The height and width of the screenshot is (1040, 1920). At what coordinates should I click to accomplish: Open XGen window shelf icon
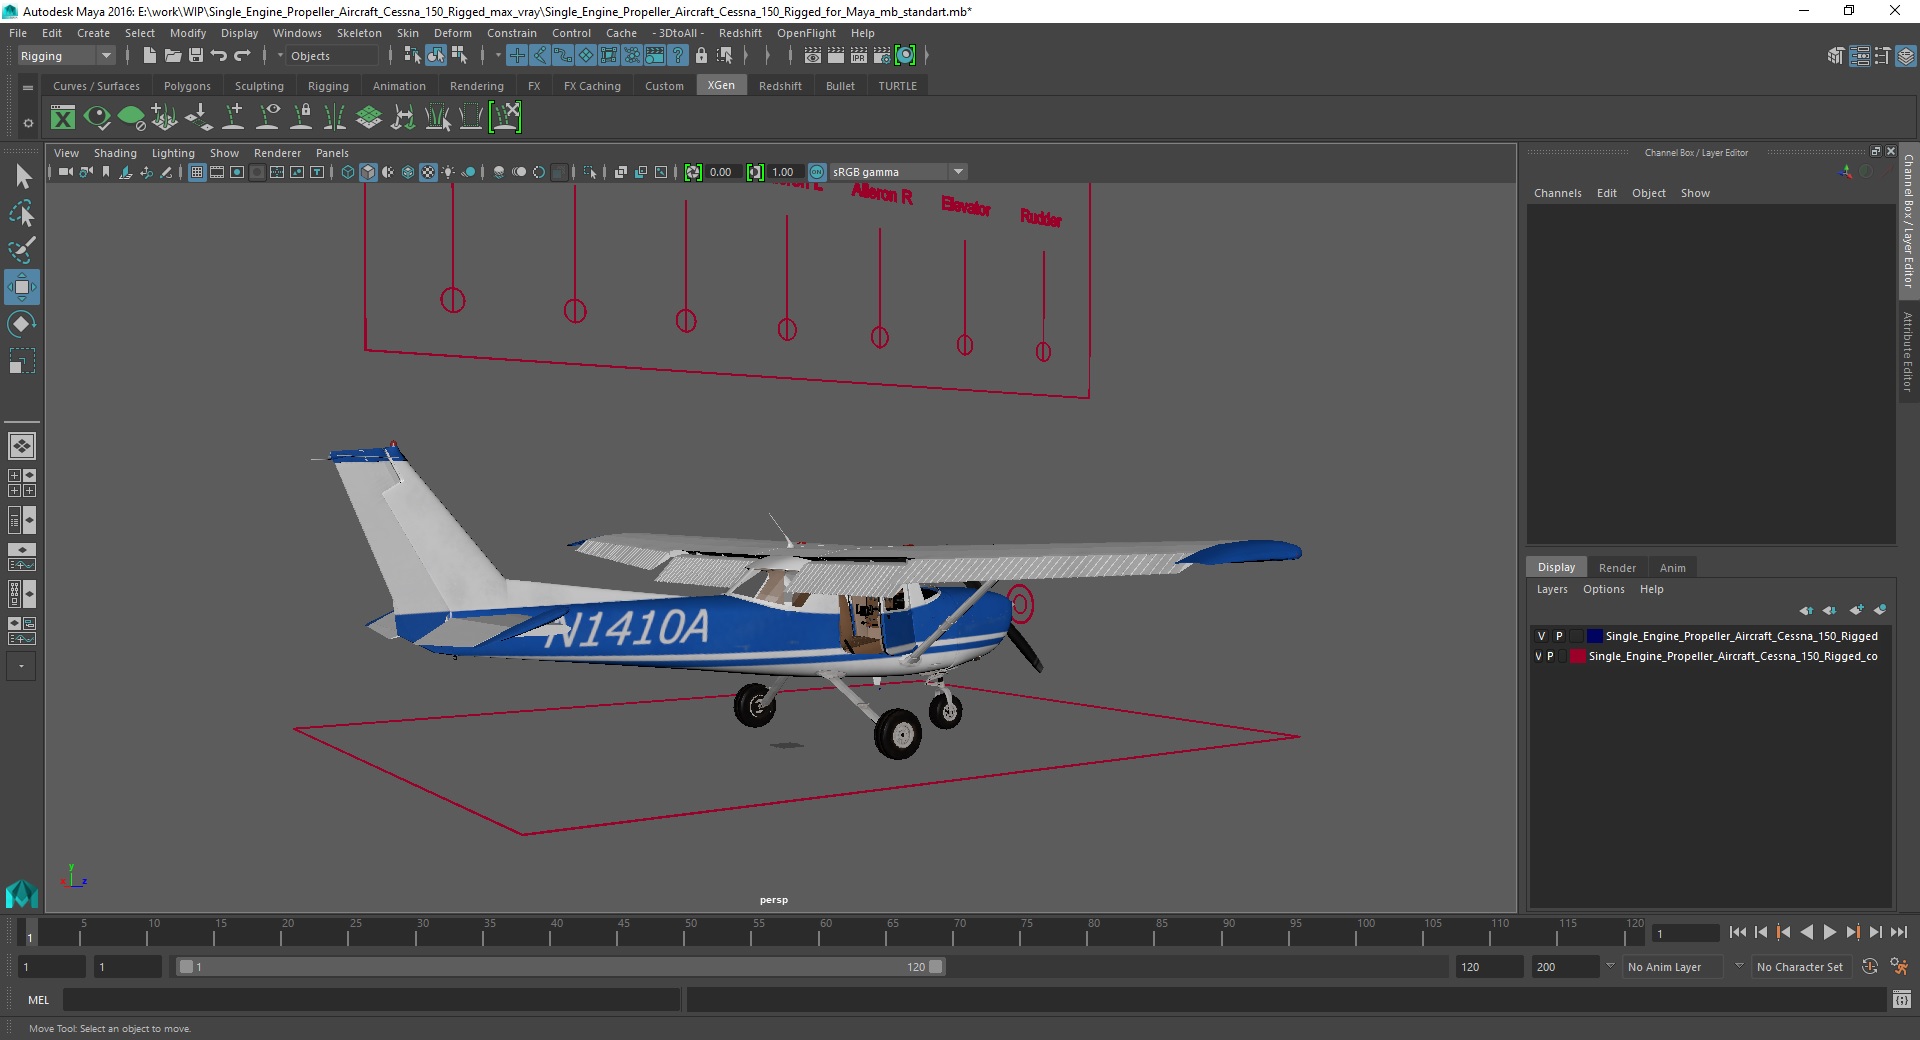(x=63, y=118)
